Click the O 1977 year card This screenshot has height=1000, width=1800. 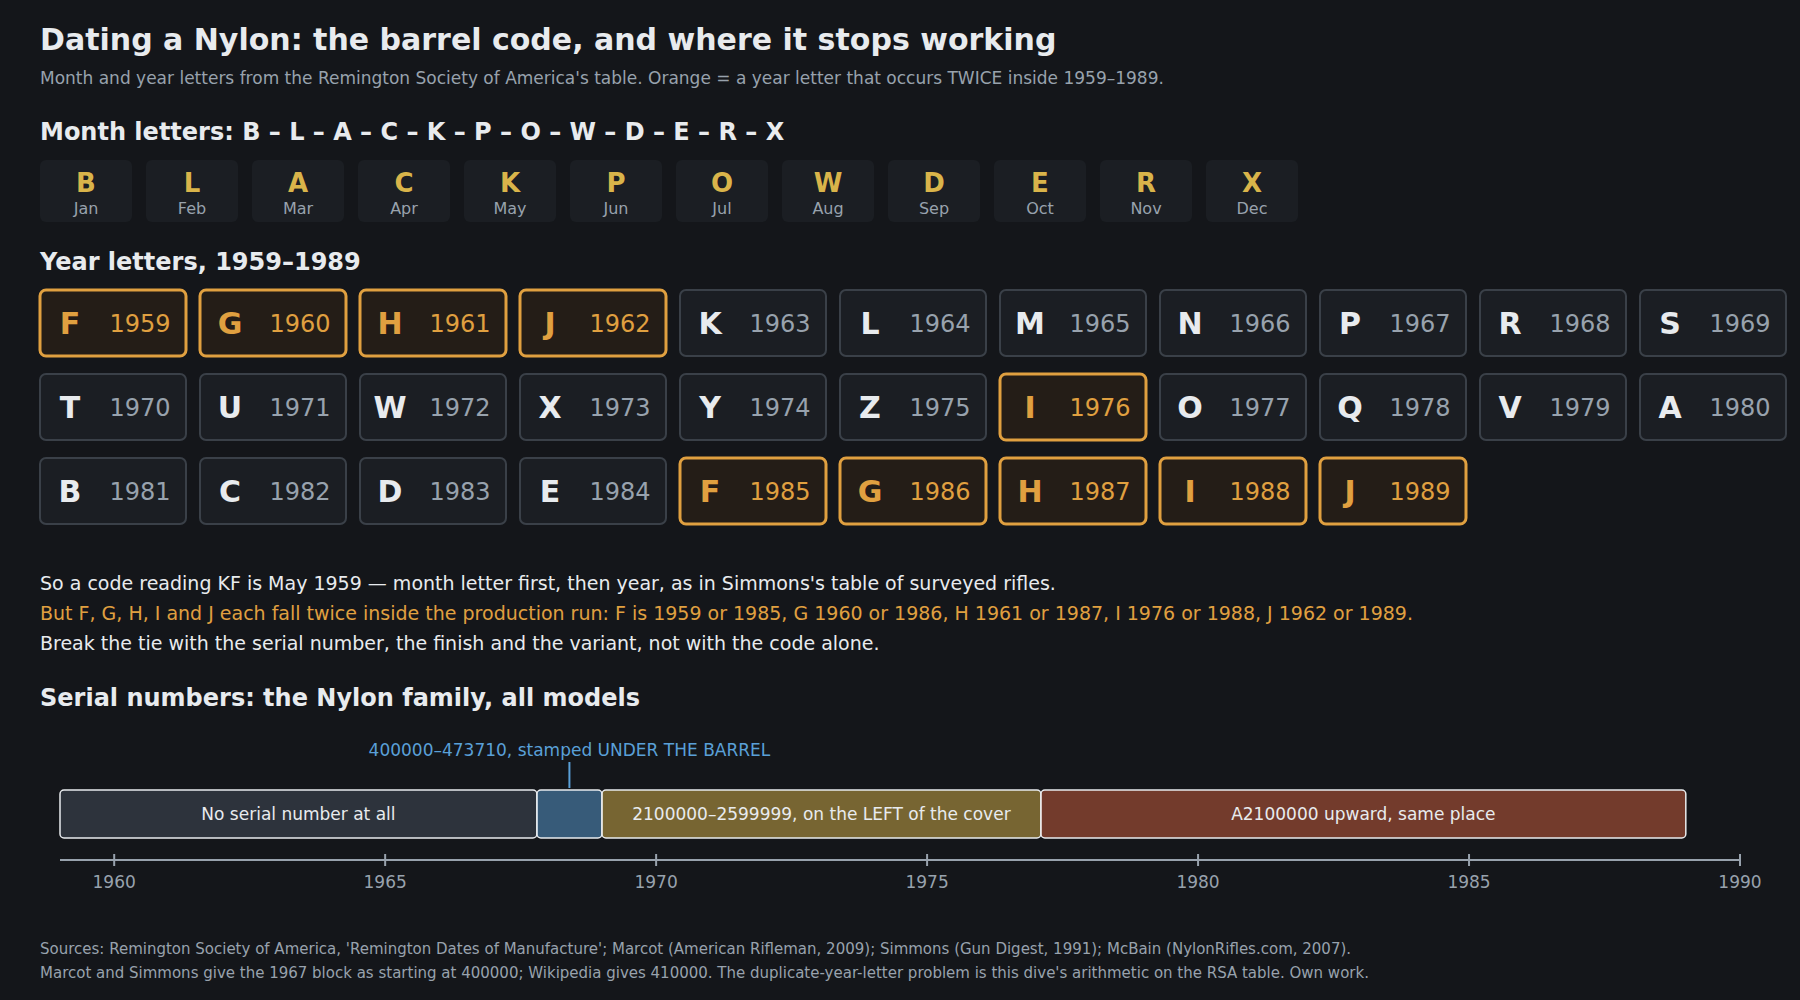click(x=1233, y=407)
